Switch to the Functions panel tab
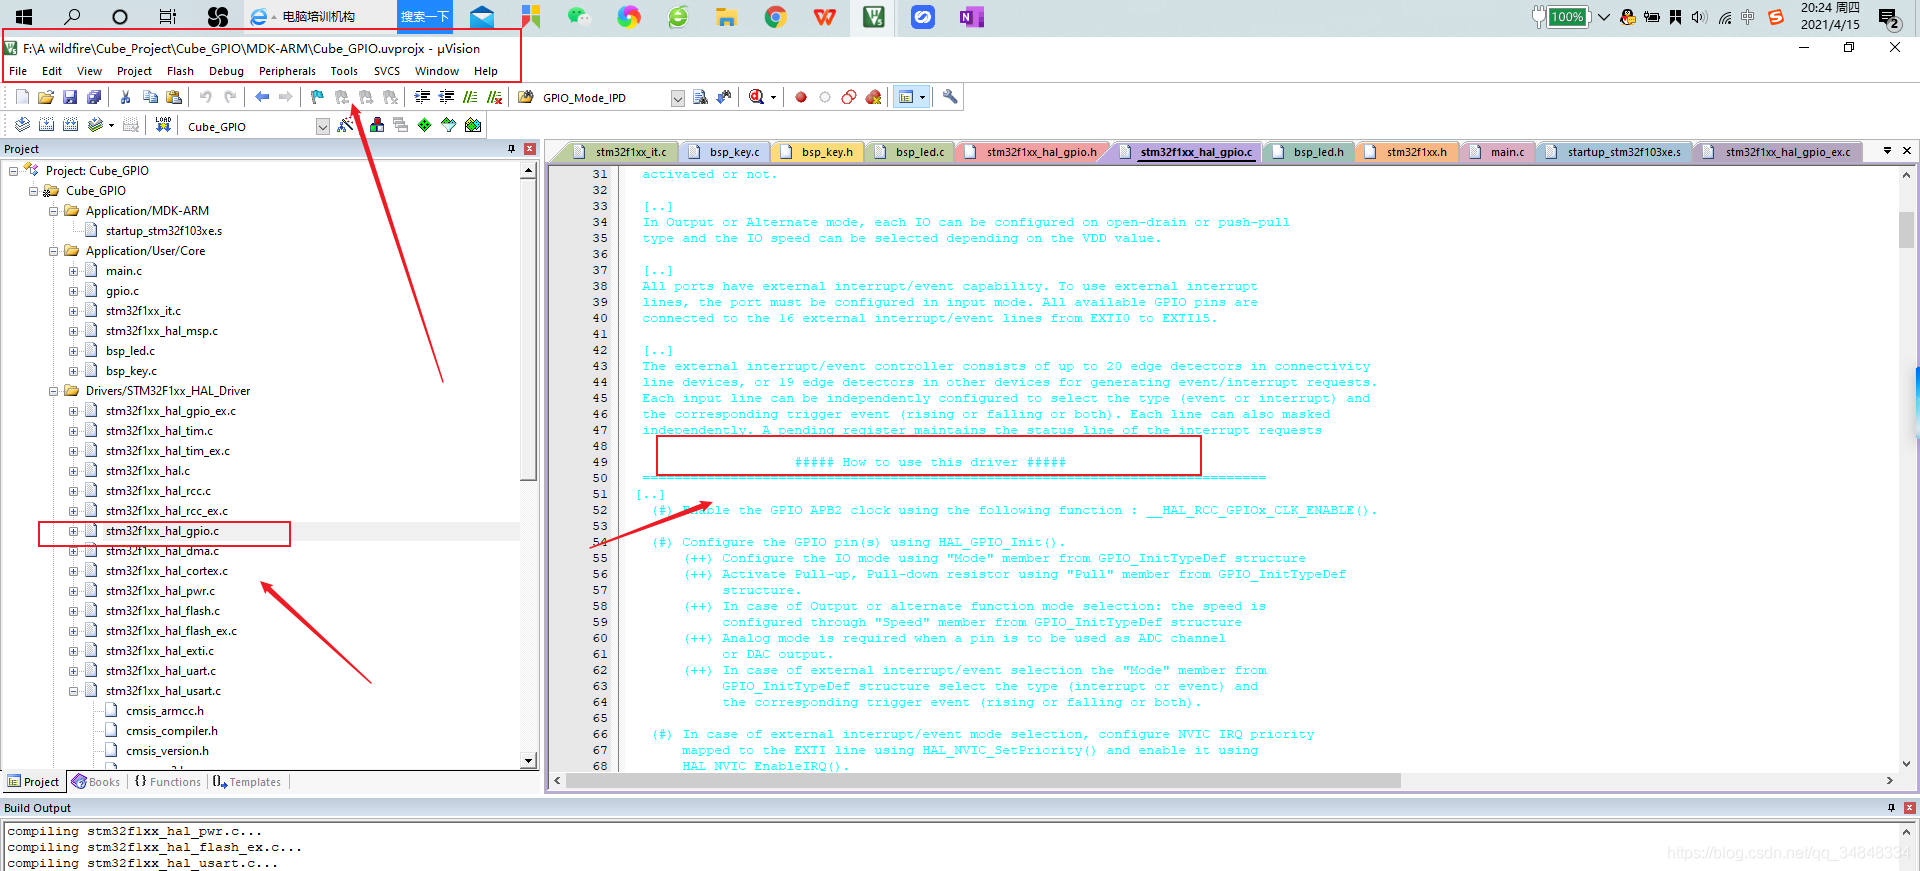The width and height of the screenshot is (1920, 871). click(168, 782)
